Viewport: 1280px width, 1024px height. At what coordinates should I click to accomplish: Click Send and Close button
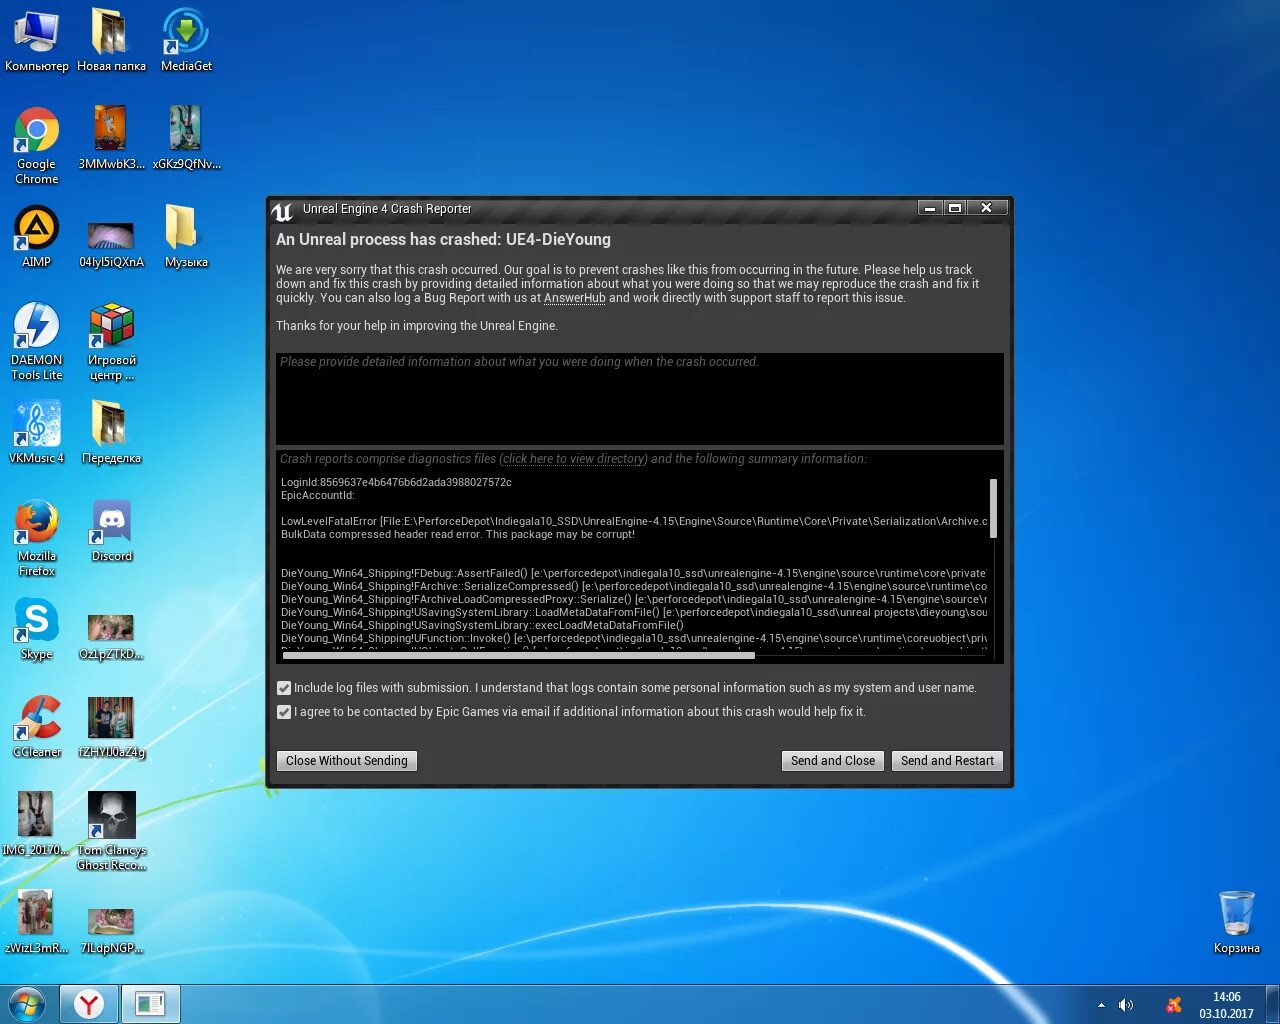(x=833, y=761)
